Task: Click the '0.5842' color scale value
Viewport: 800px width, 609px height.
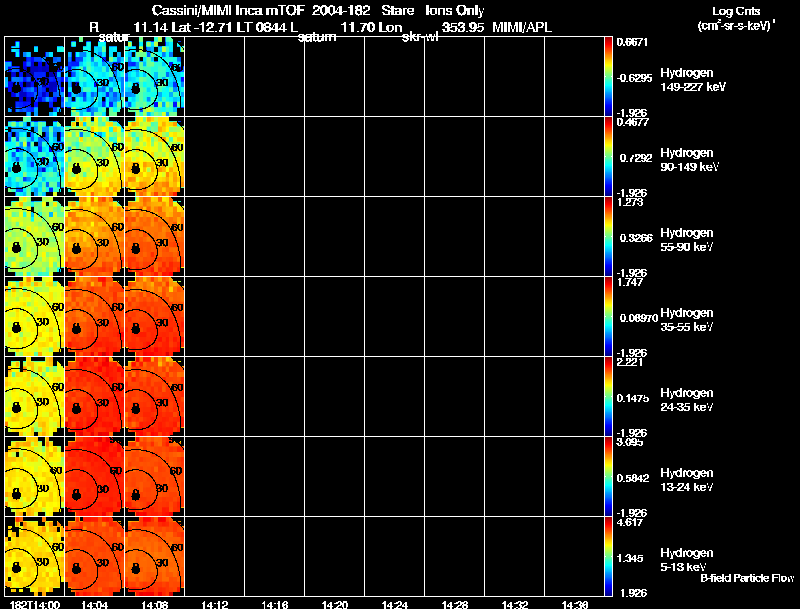Action: tap(633, 478)
